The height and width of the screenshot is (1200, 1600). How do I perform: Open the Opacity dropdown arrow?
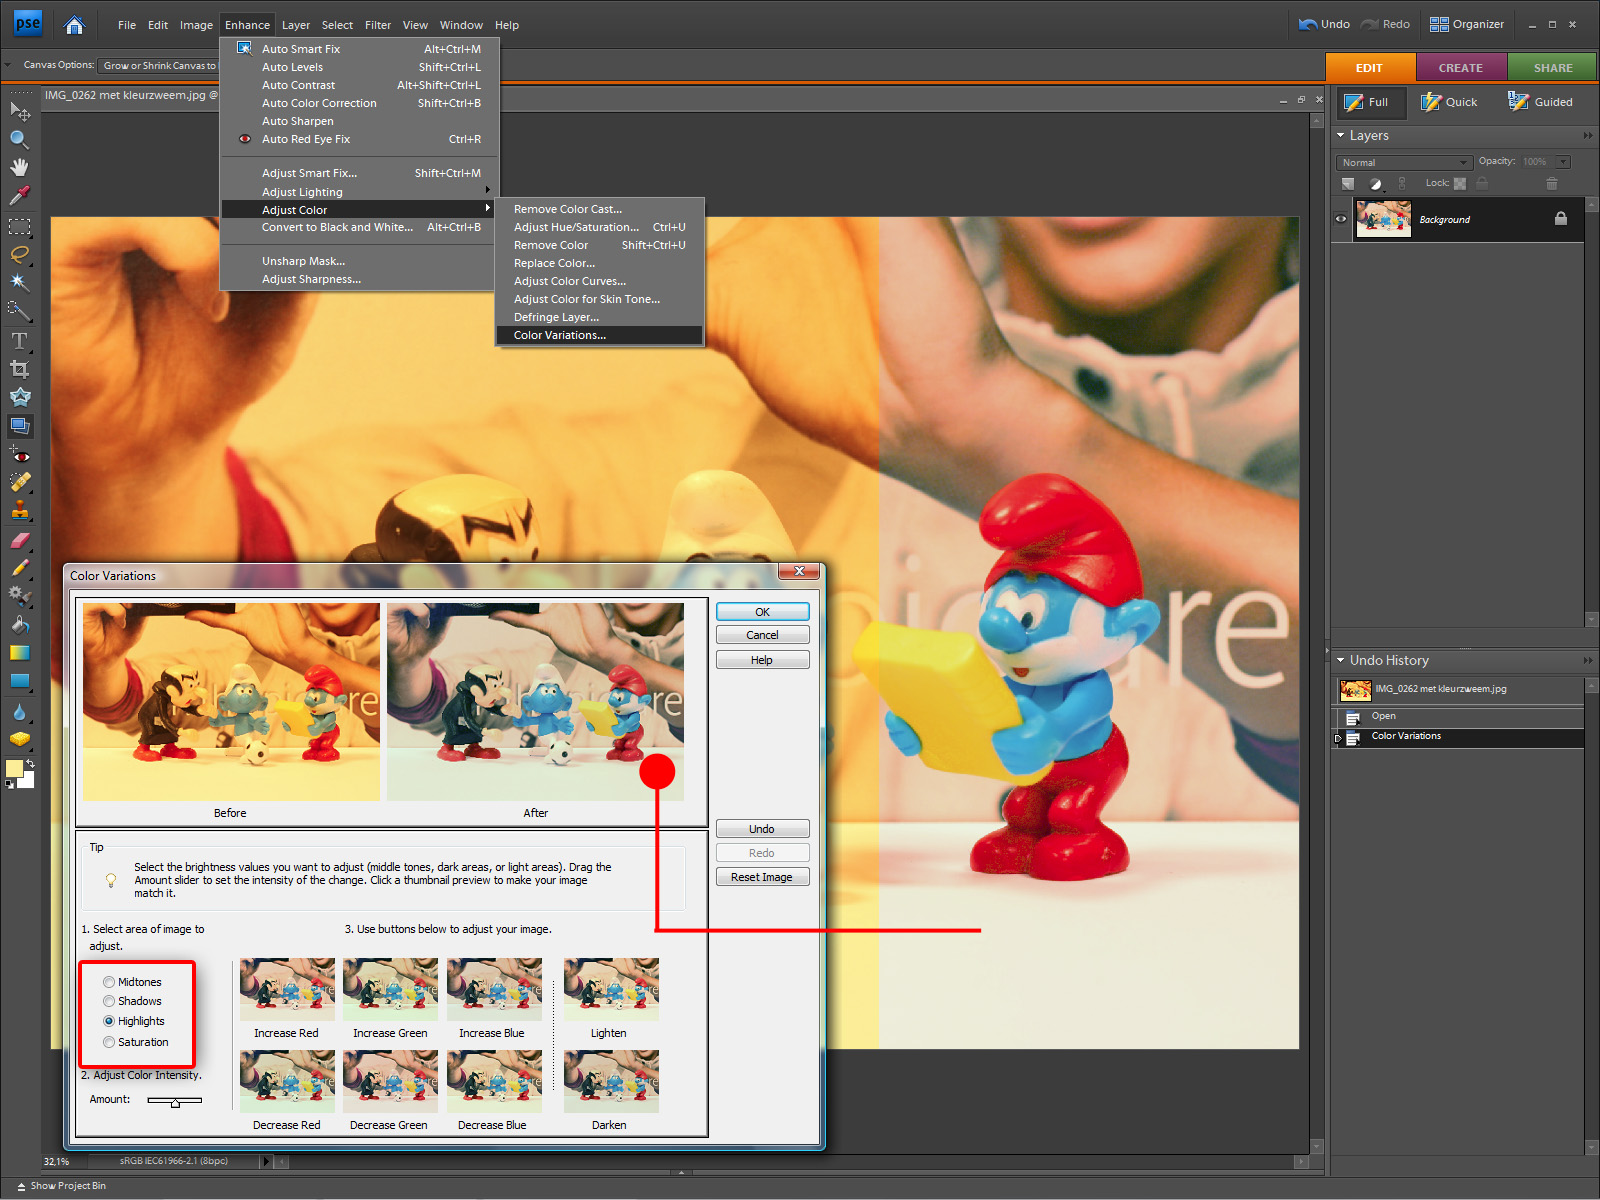click(x=1564, y=162)
